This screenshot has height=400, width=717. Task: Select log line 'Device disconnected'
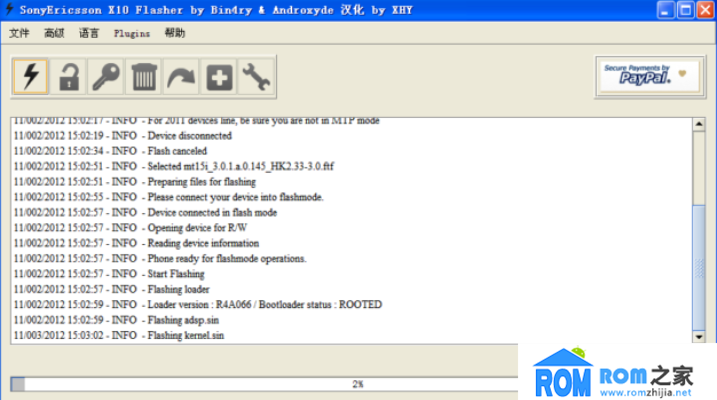click(x=123, y=136)
